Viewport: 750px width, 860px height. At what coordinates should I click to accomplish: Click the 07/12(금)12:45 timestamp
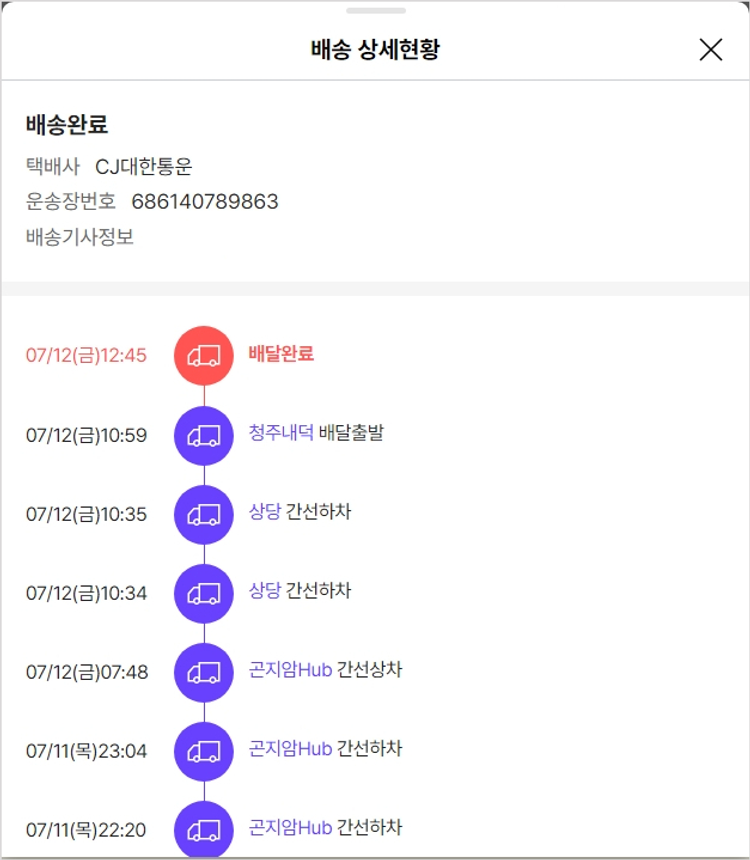click(87, 356)
